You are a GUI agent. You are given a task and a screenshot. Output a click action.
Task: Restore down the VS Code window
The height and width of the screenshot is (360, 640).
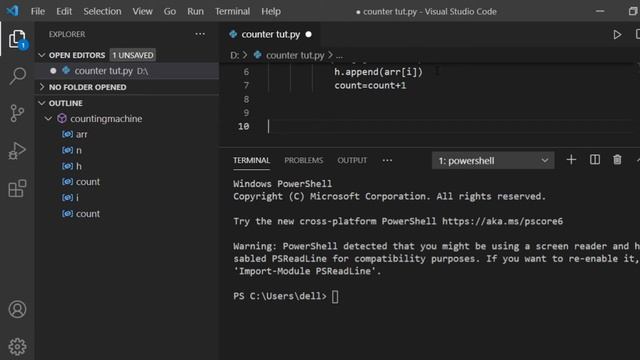coord(633,11)
